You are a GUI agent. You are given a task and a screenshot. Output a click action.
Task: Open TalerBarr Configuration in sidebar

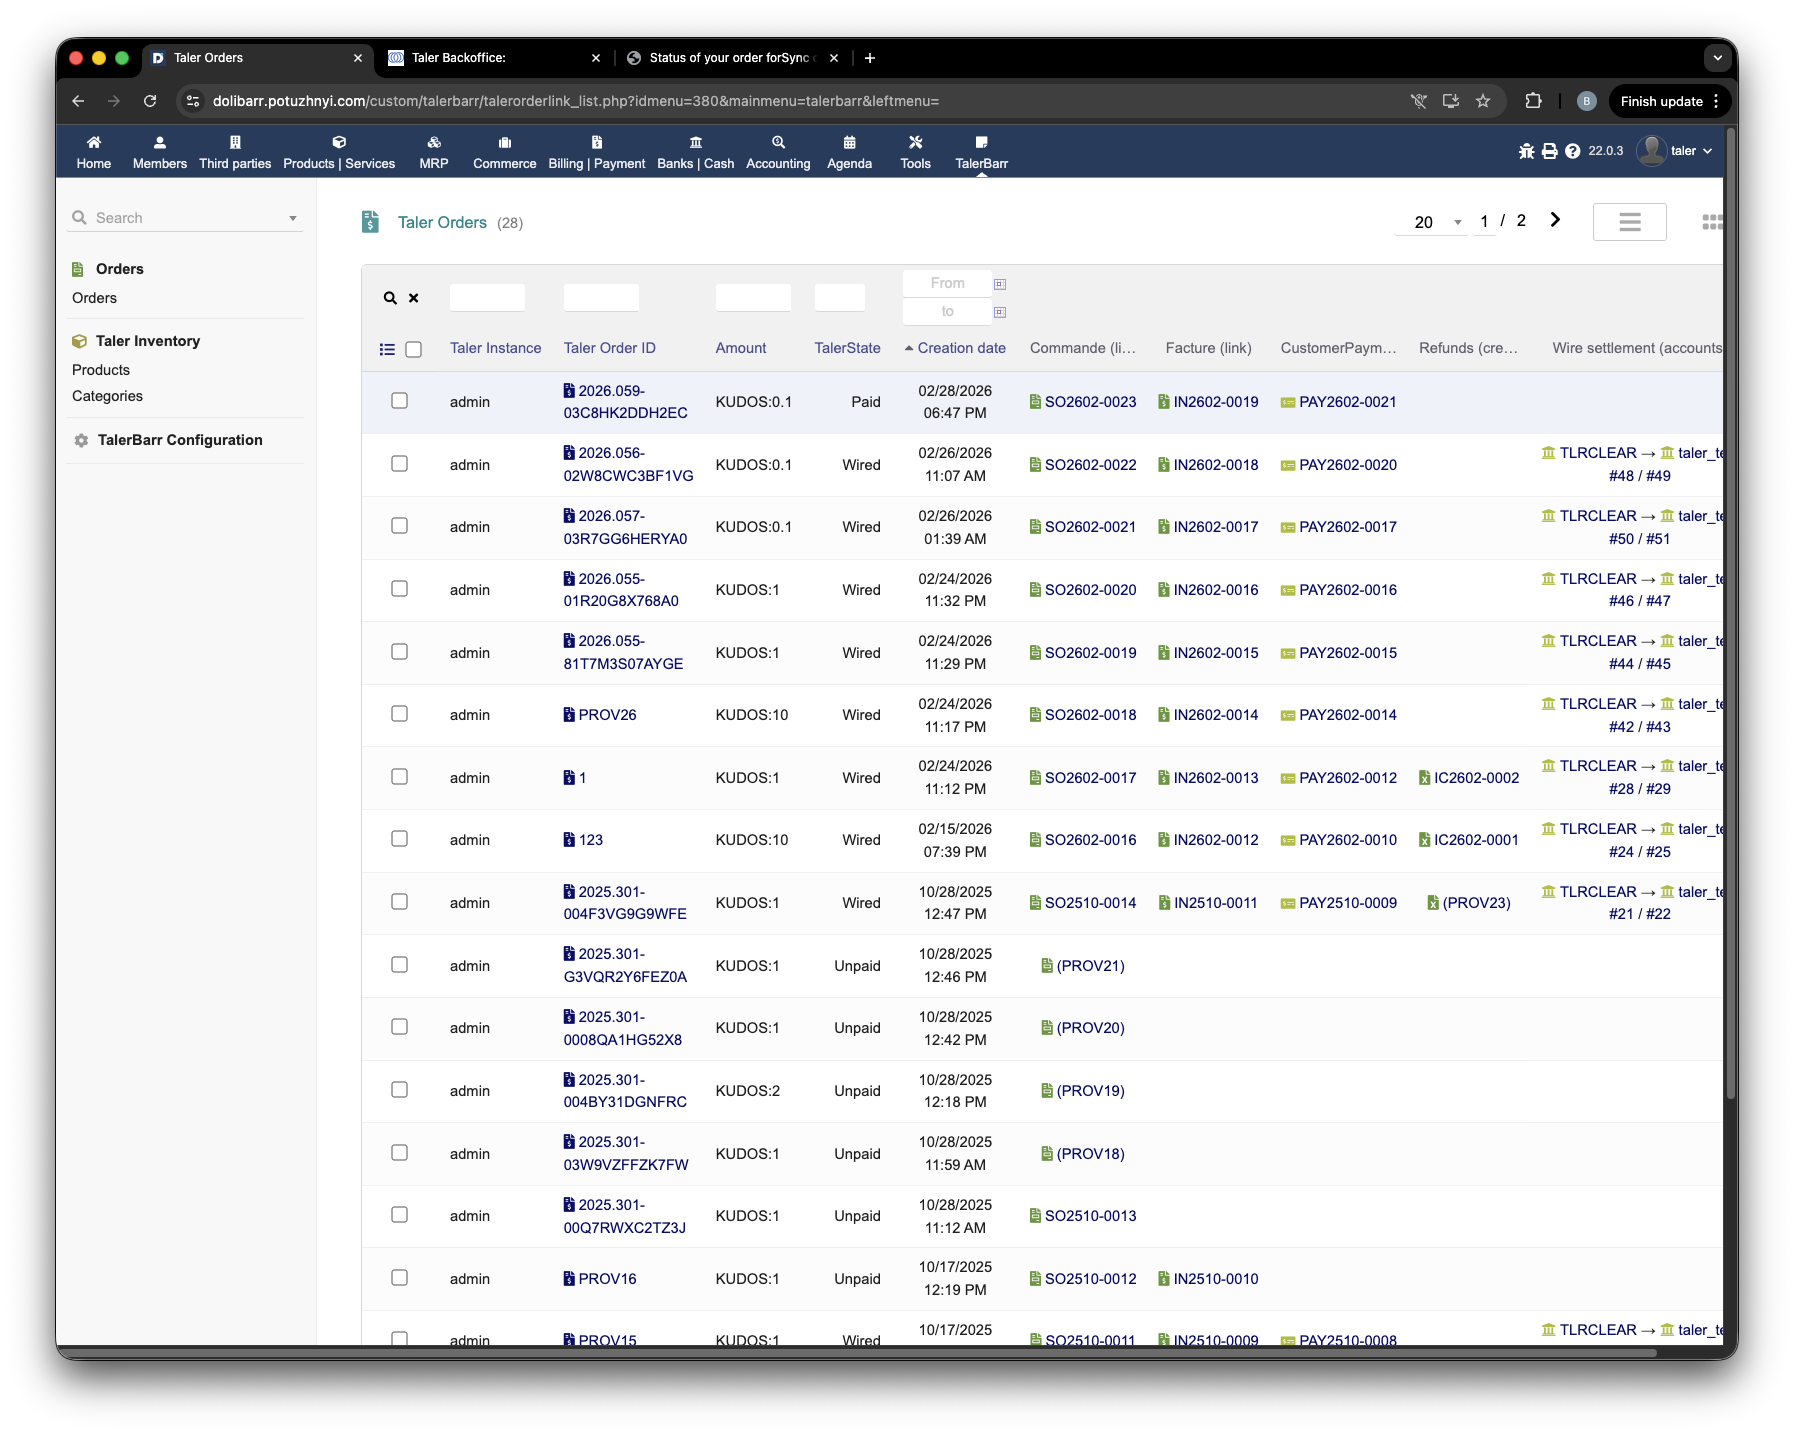180,440
